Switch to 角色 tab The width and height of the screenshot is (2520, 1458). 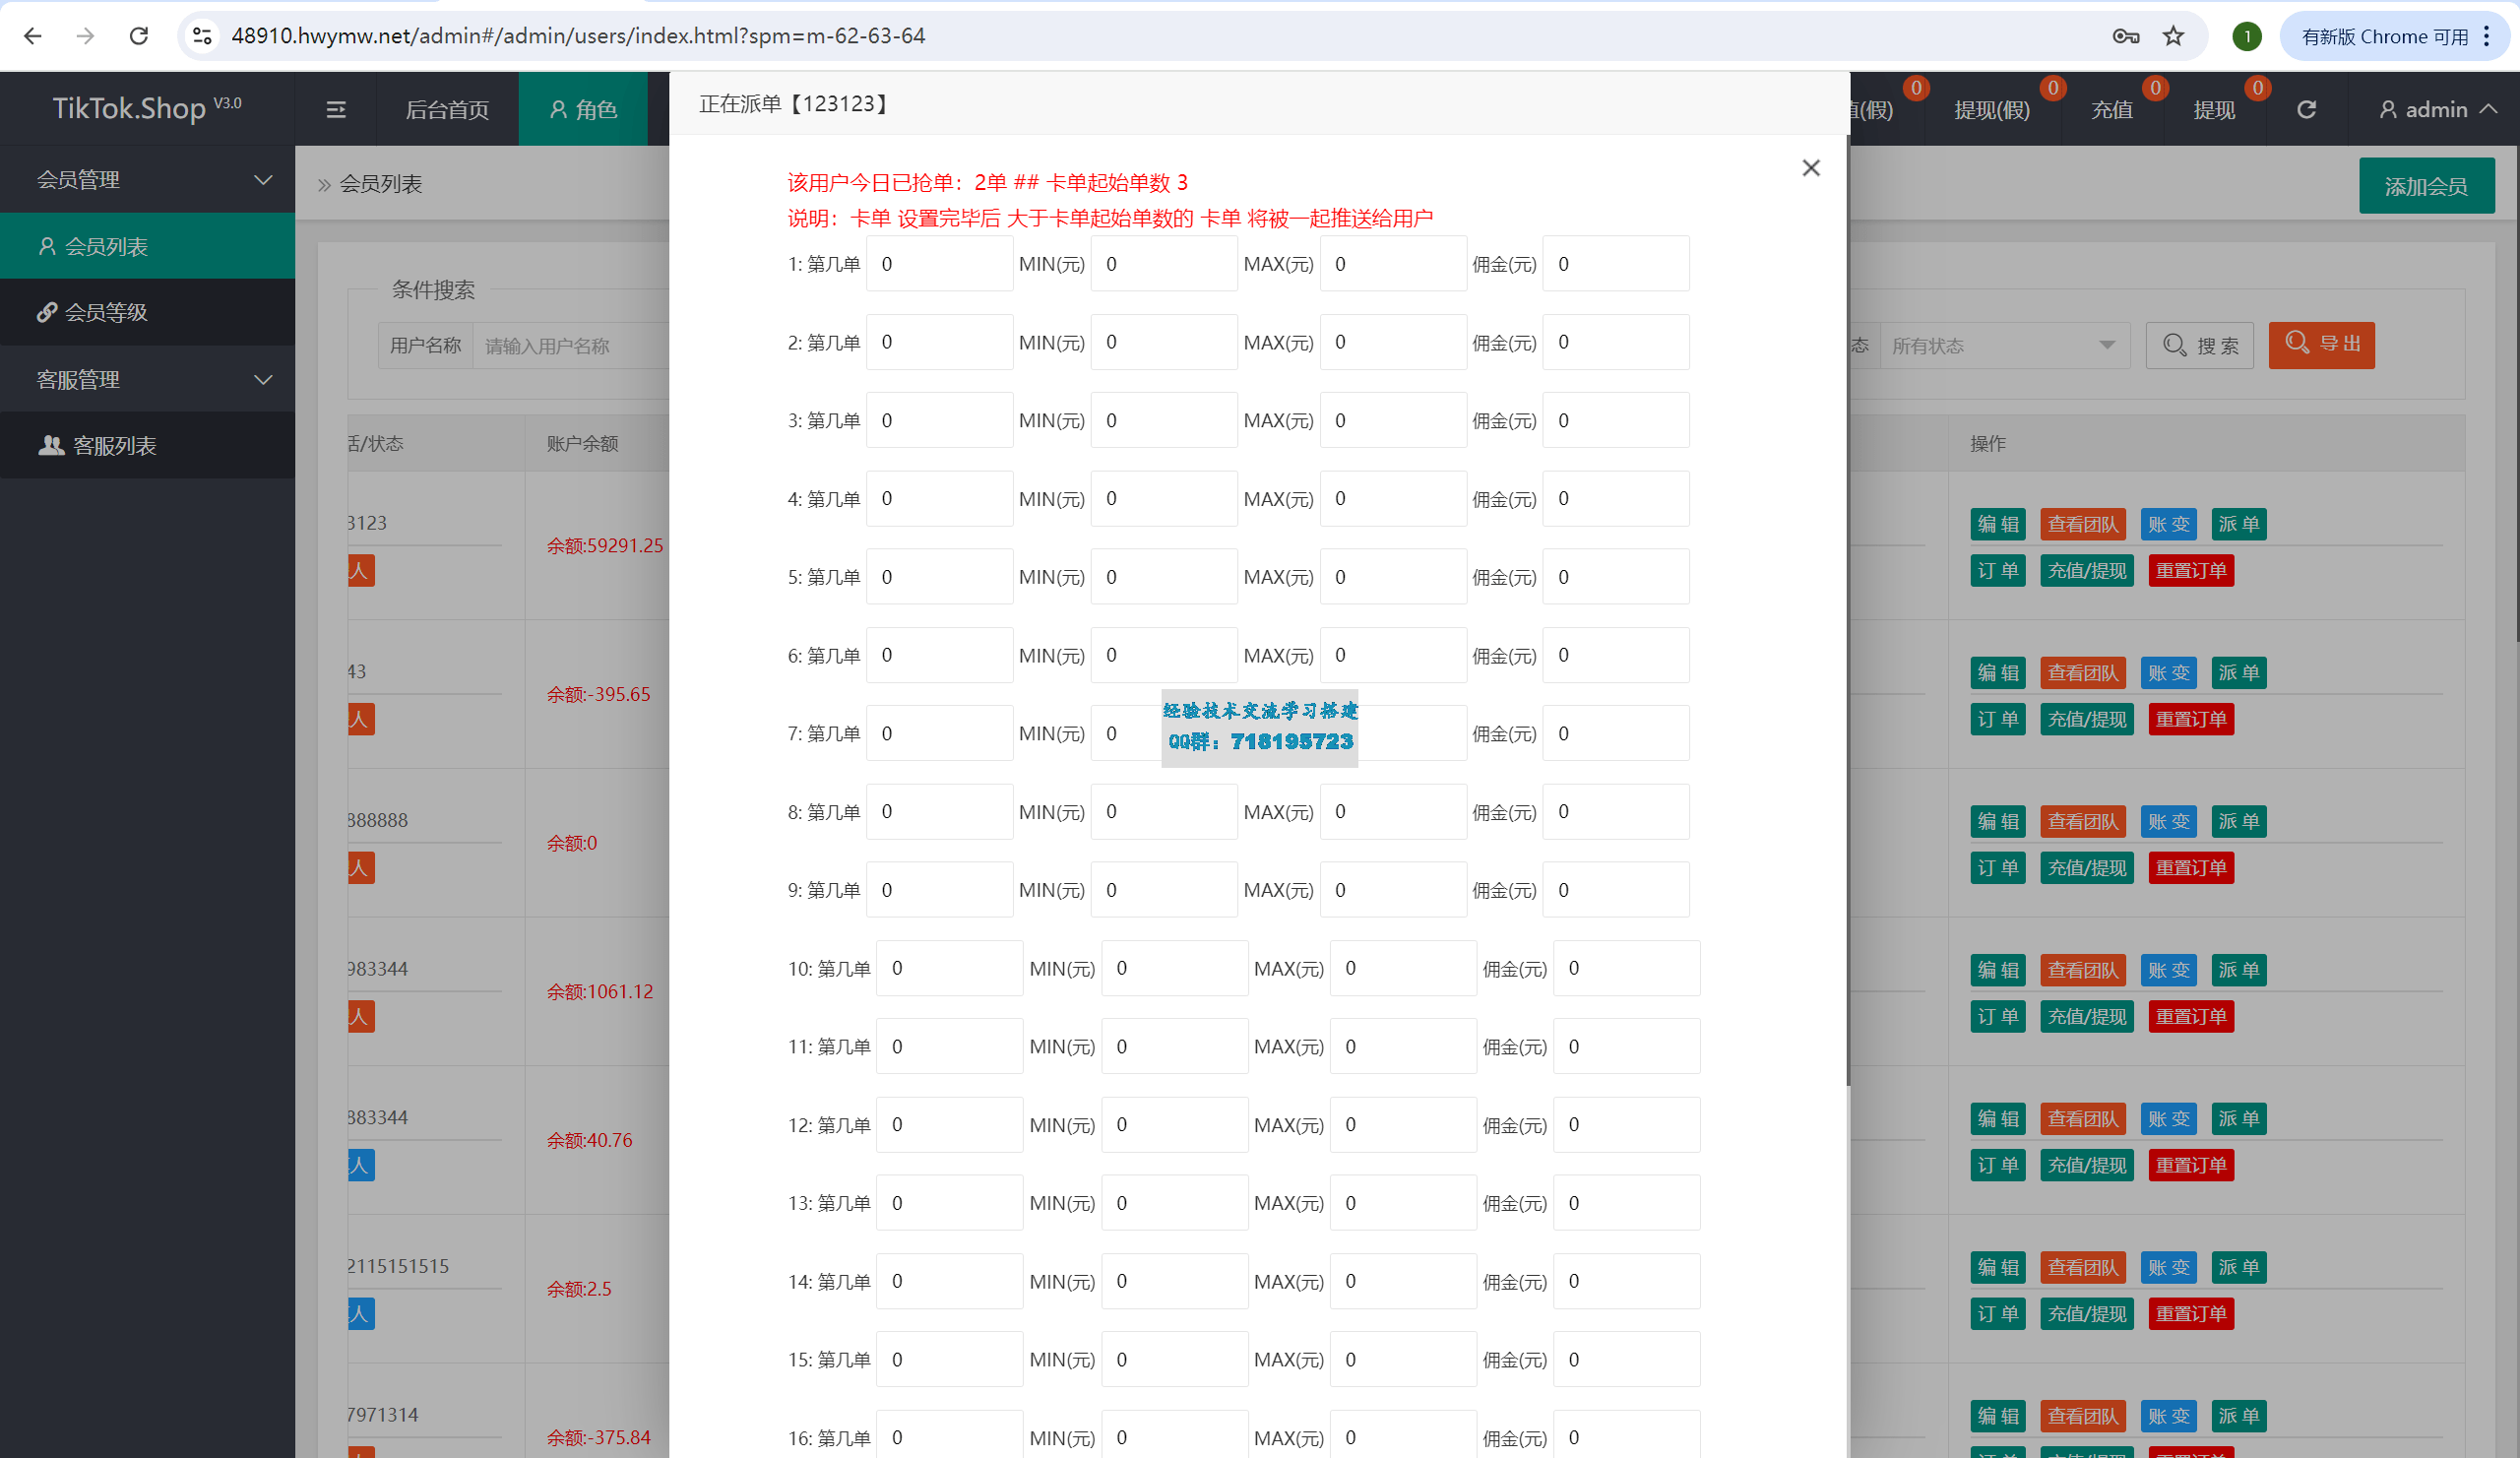pos(583,109)
